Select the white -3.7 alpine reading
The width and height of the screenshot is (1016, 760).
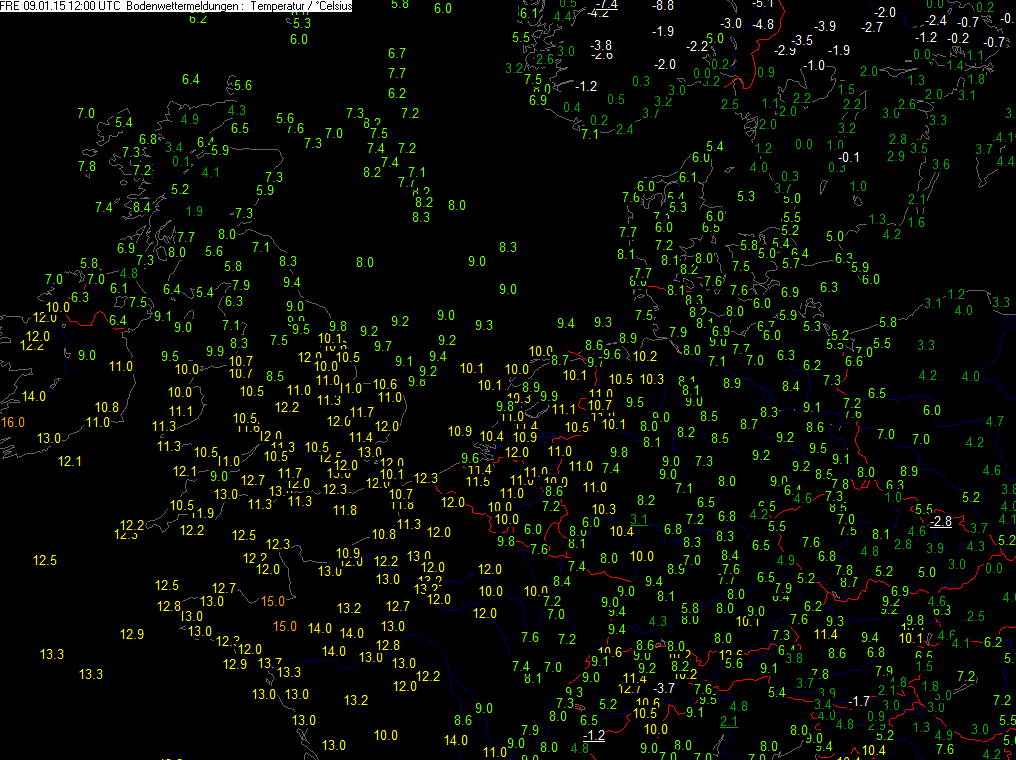coord(664,687)
